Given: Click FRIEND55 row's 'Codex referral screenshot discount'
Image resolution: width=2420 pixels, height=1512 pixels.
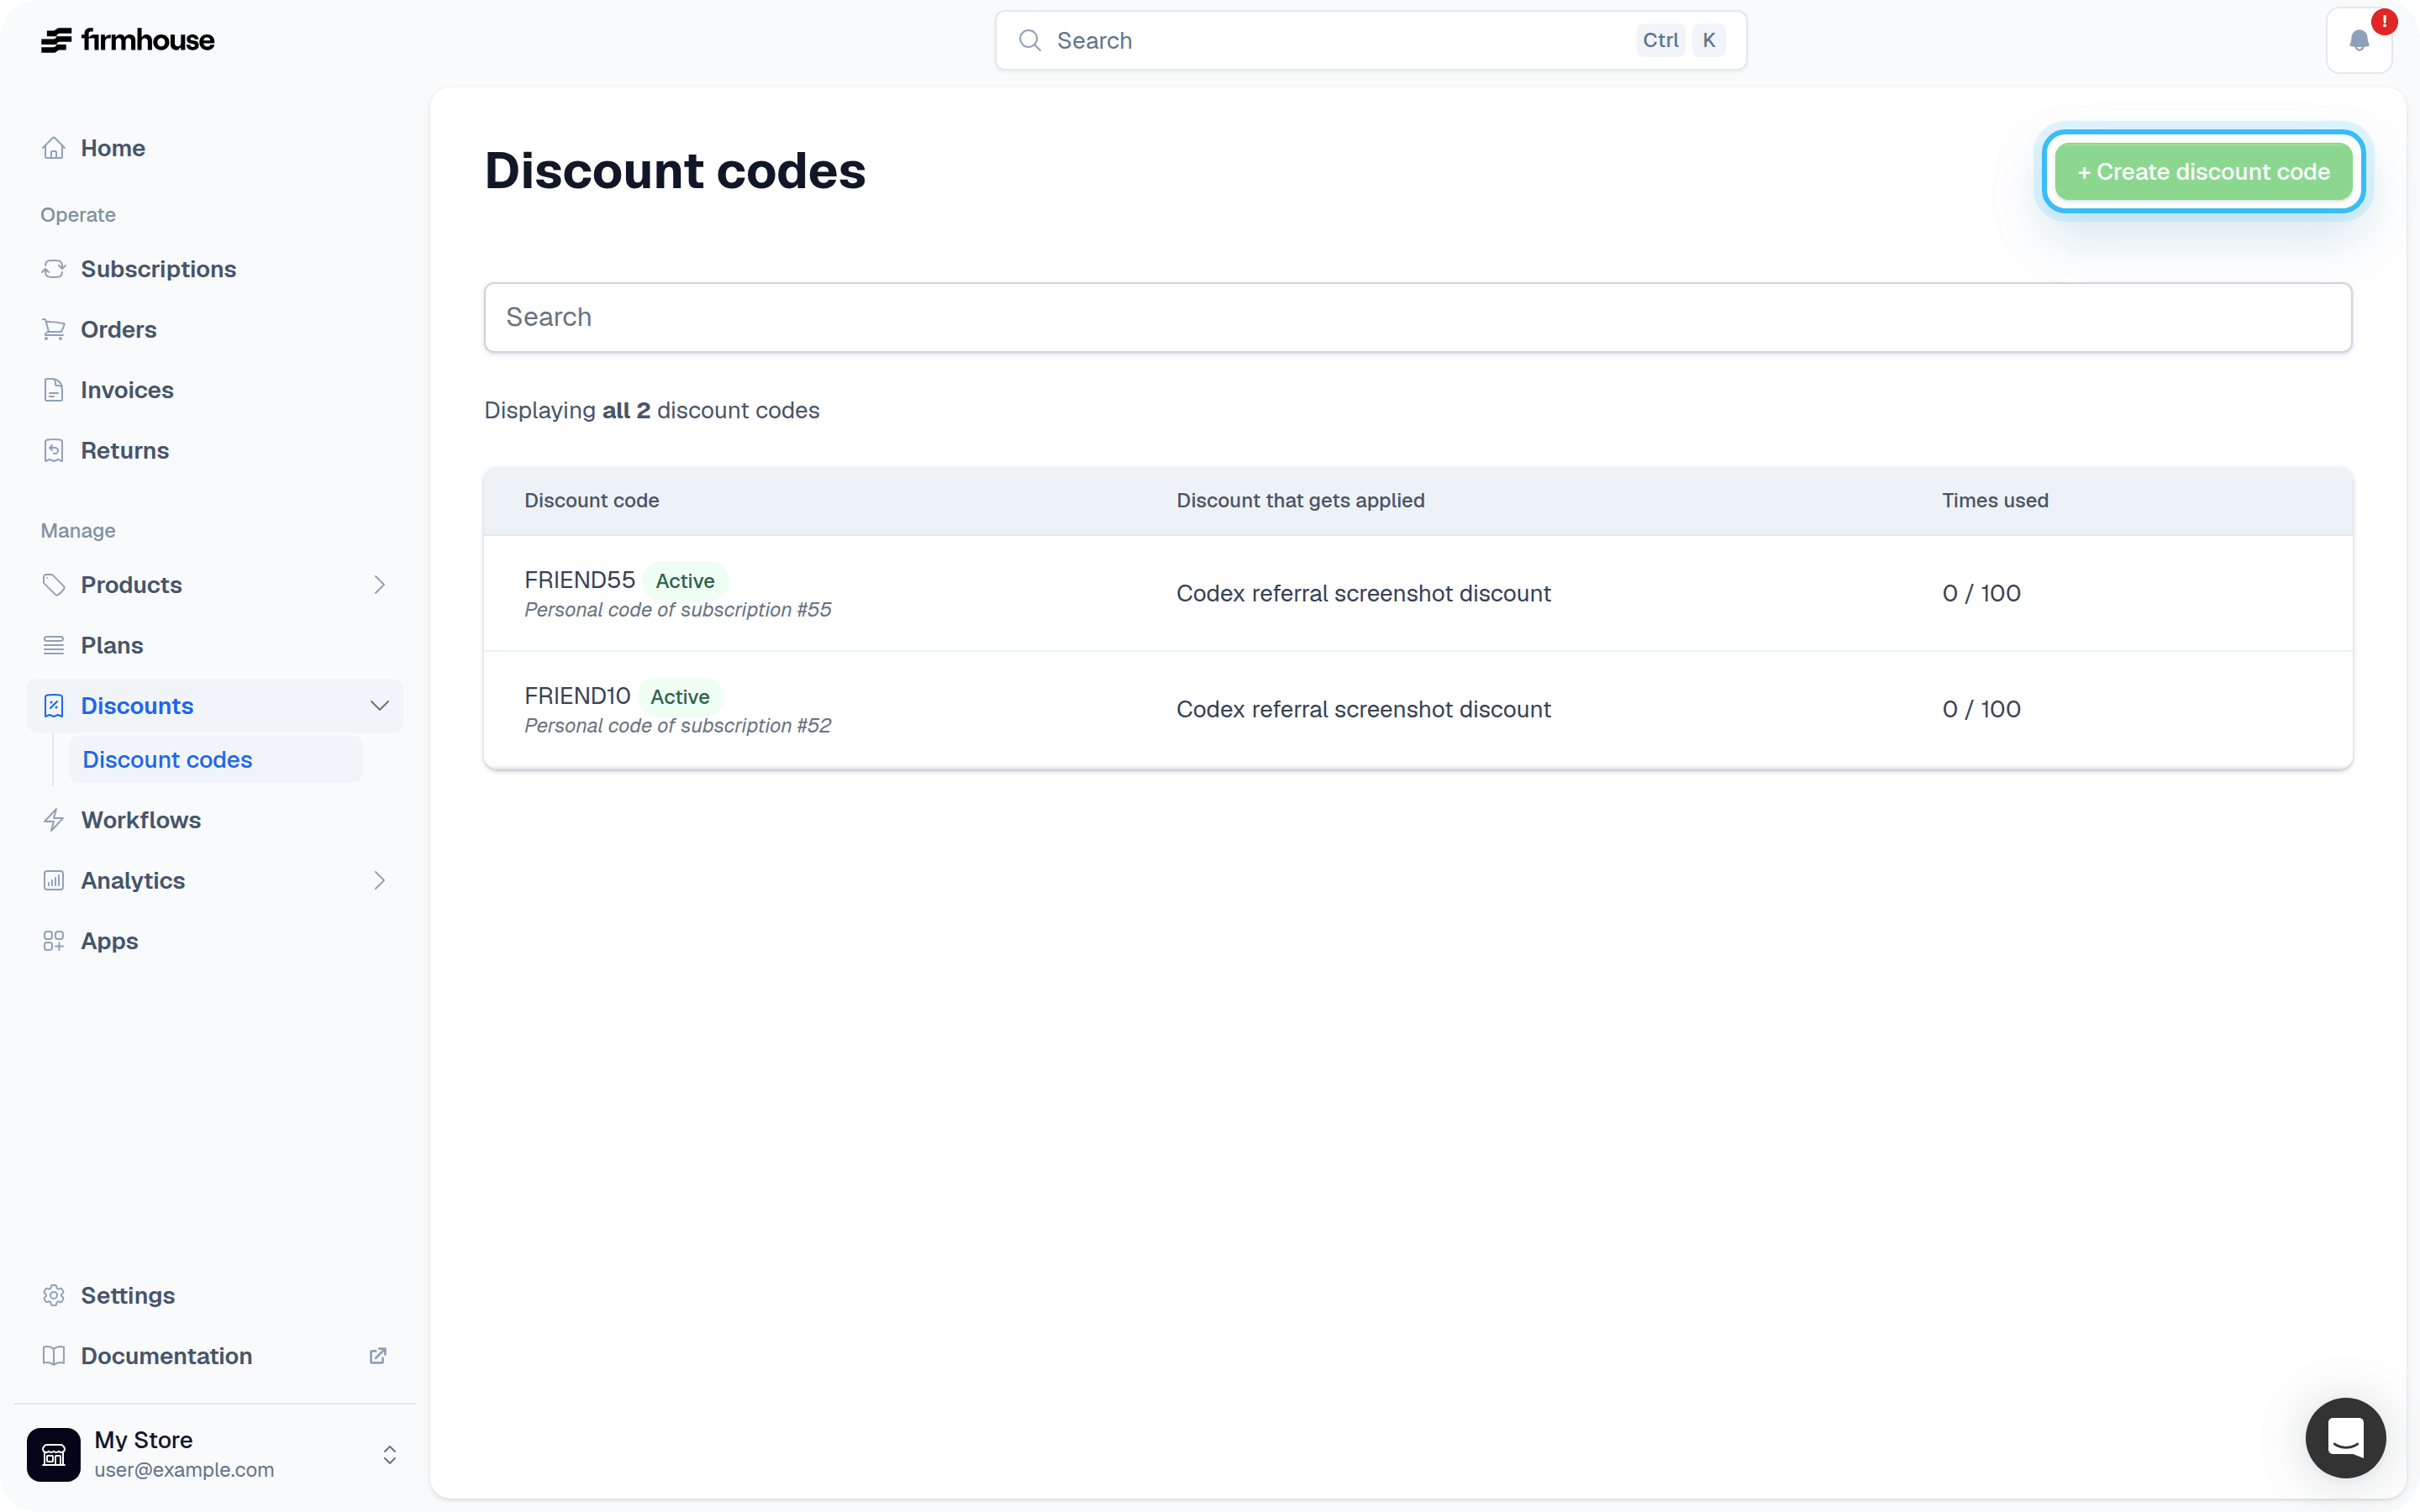Looking at the screenshot, I should click(1363, 593).
